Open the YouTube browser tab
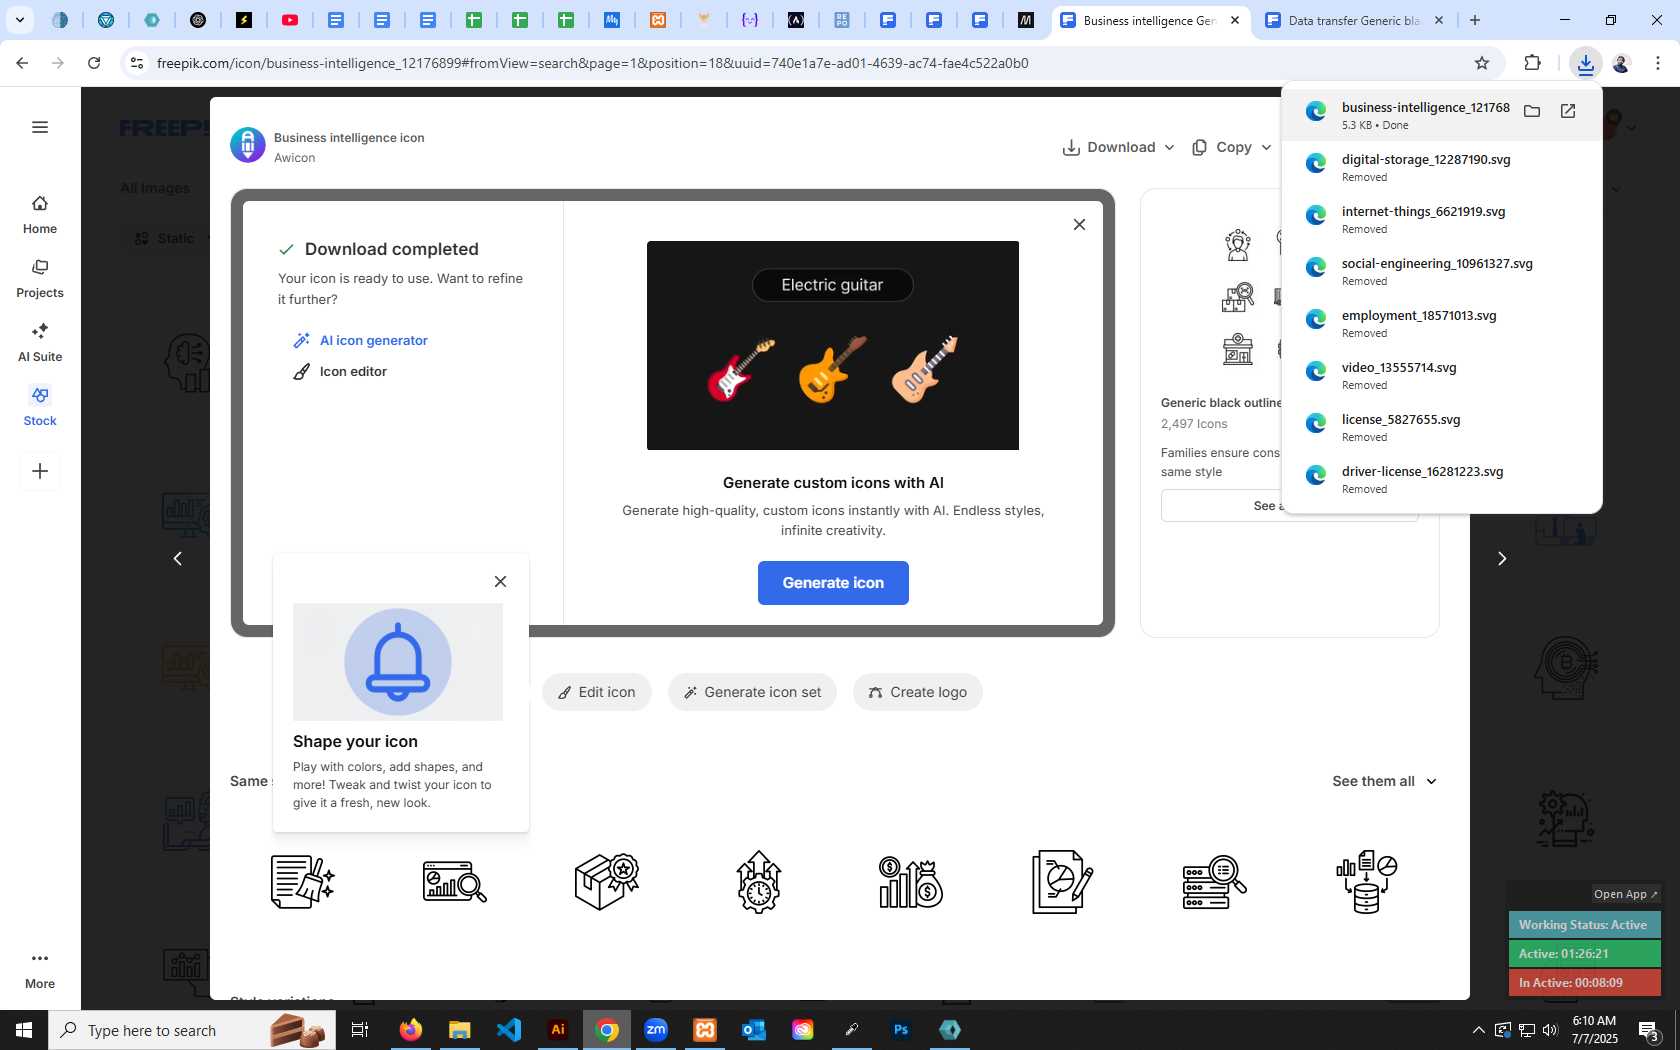This screenshot has width=1680, height=1050. 290,20
